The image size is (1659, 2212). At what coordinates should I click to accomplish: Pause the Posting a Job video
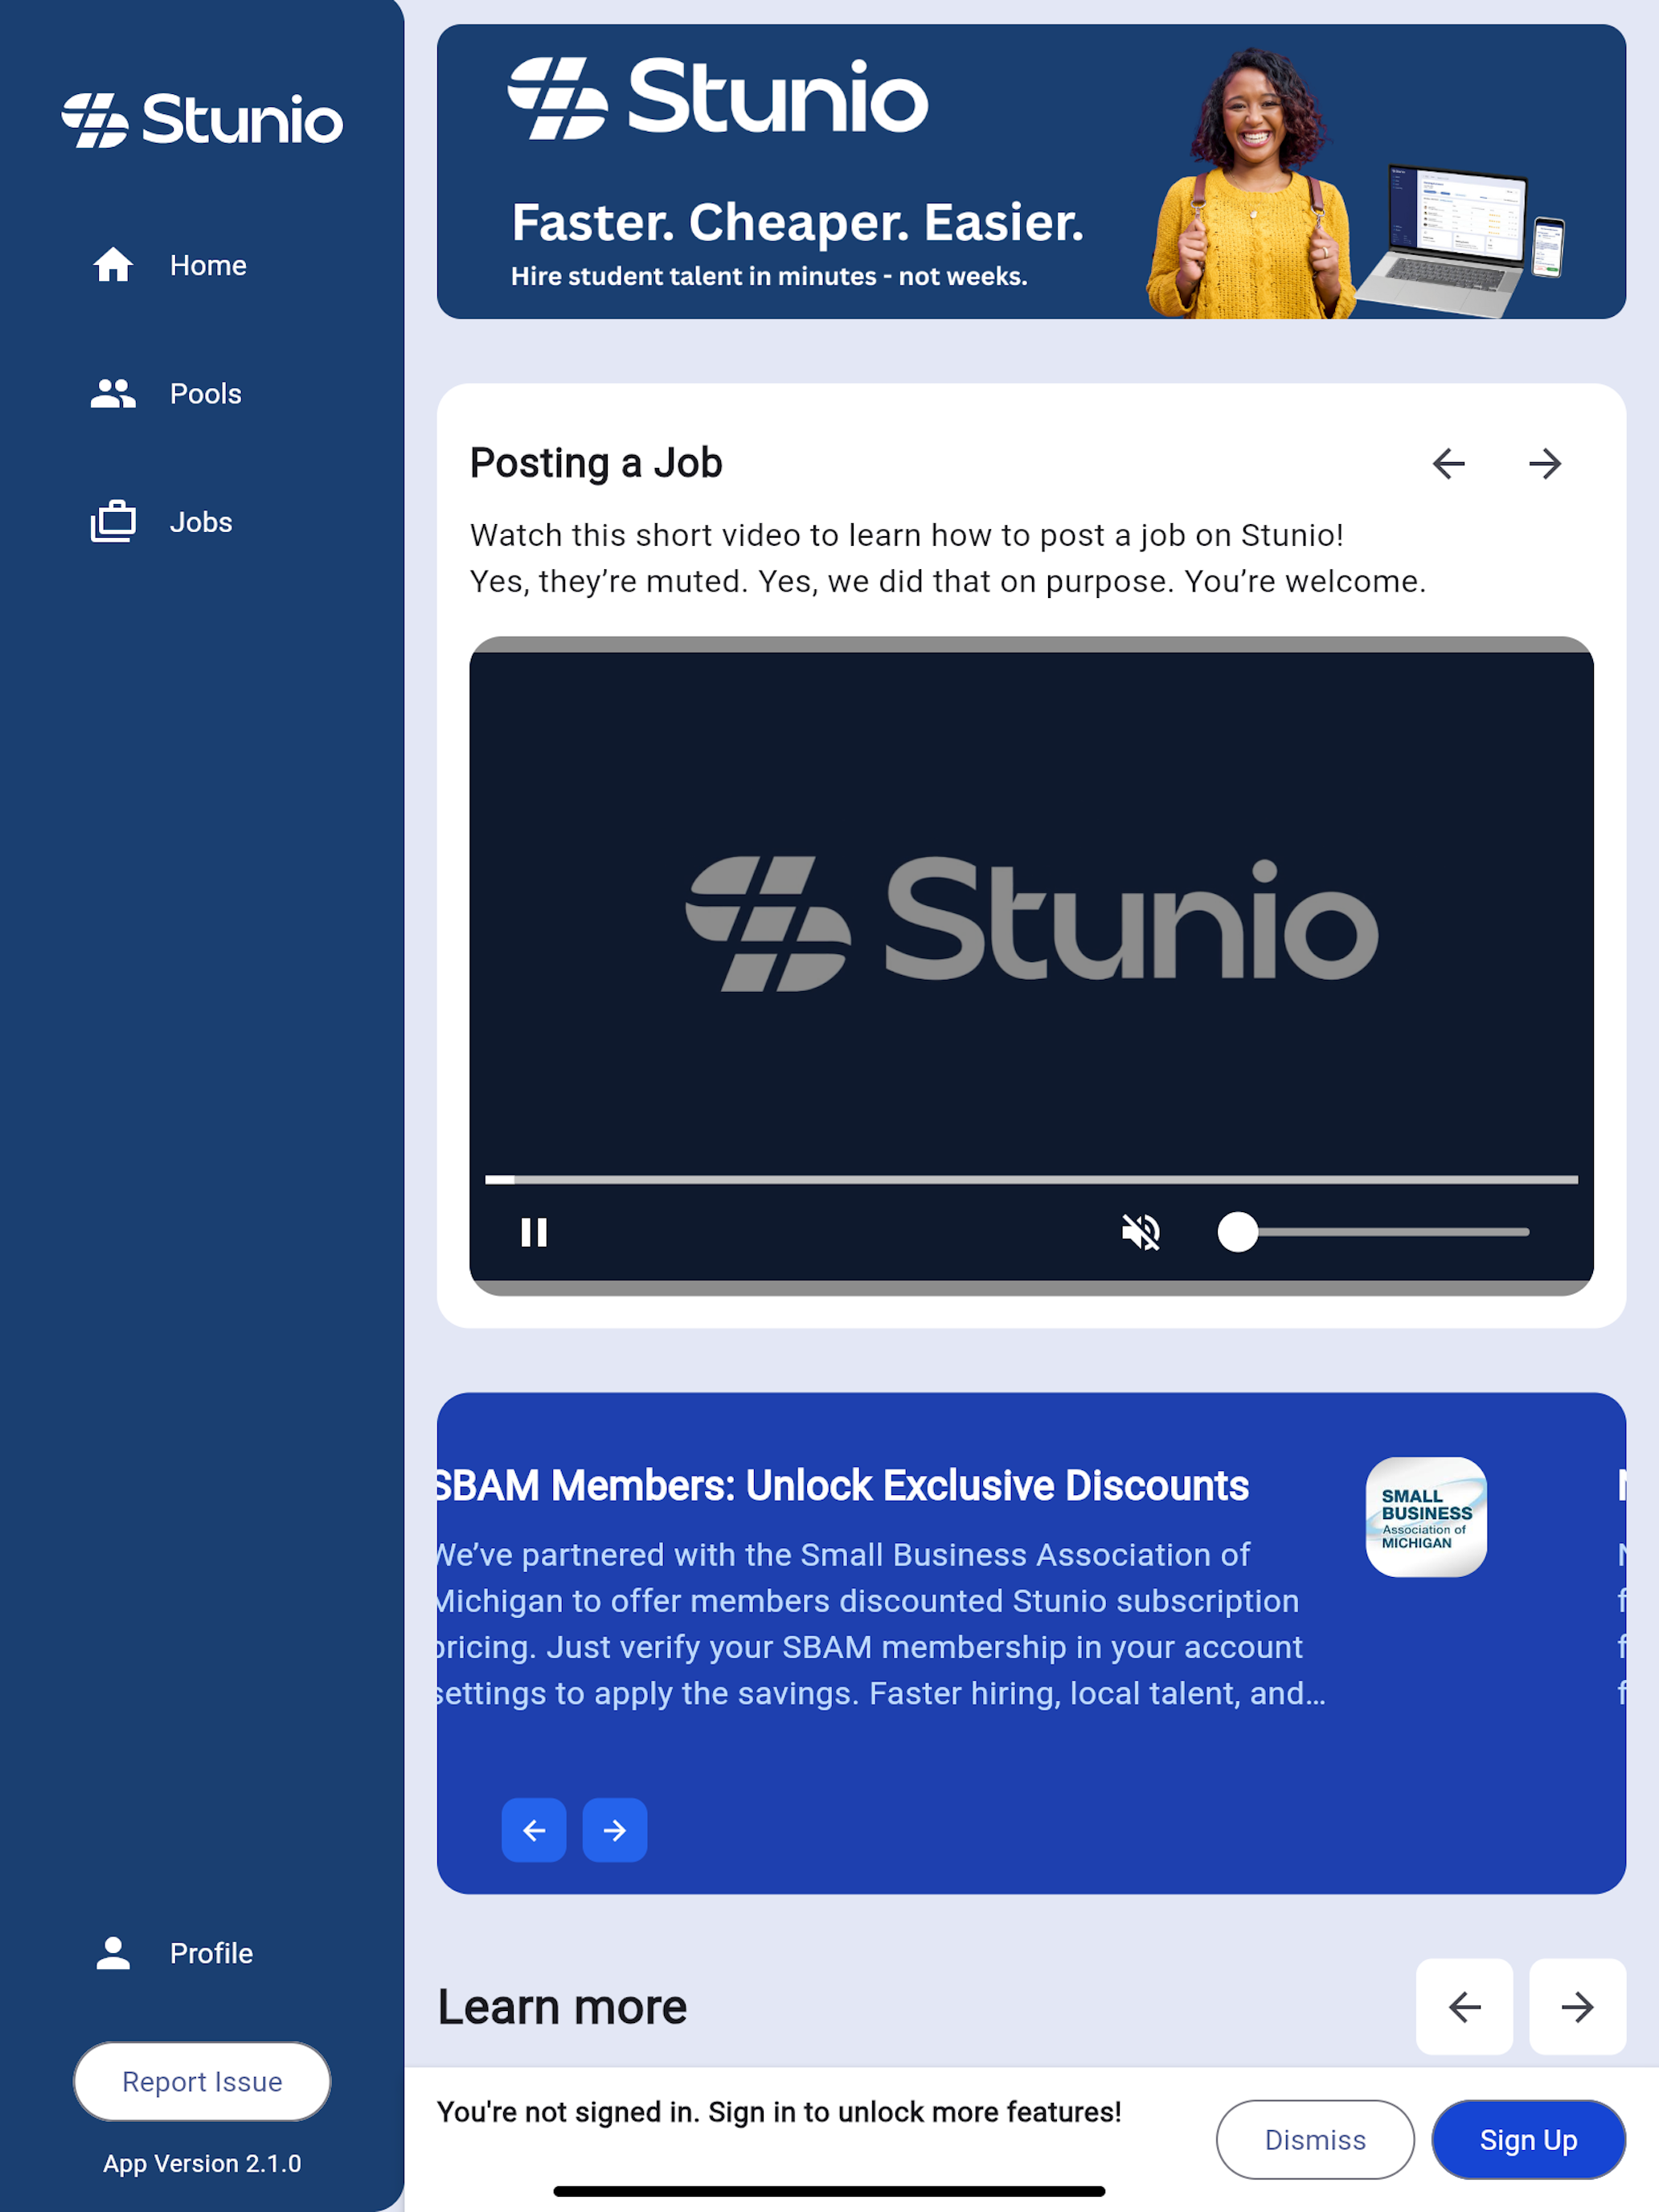(x=534, y=1232)
